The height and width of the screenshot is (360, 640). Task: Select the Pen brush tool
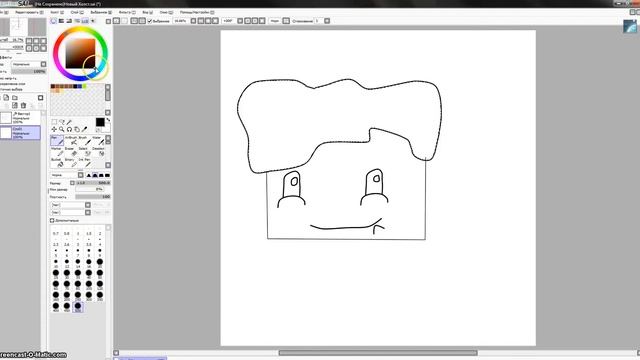(57, 140)
